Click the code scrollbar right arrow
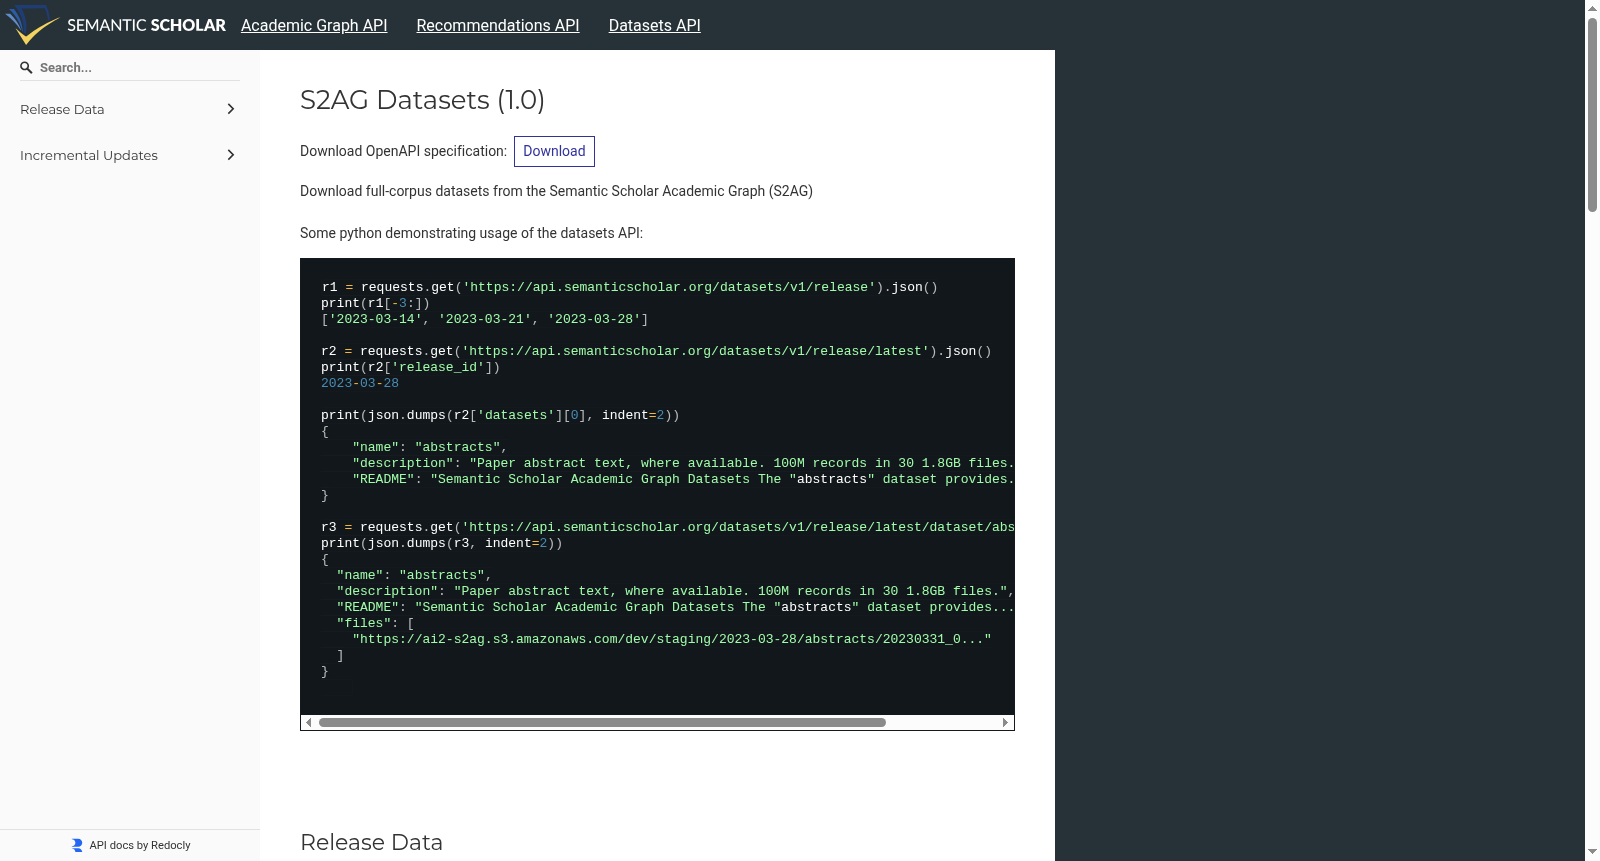1600x861 pixels. tap(1005, 722)
